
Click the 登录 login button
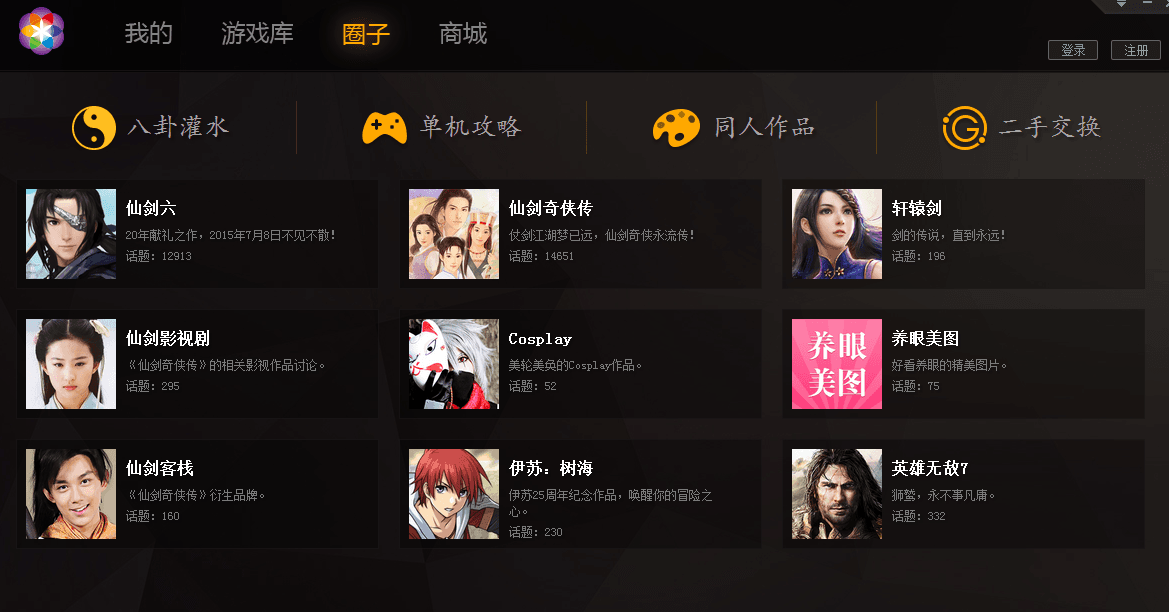point(1073,50)
